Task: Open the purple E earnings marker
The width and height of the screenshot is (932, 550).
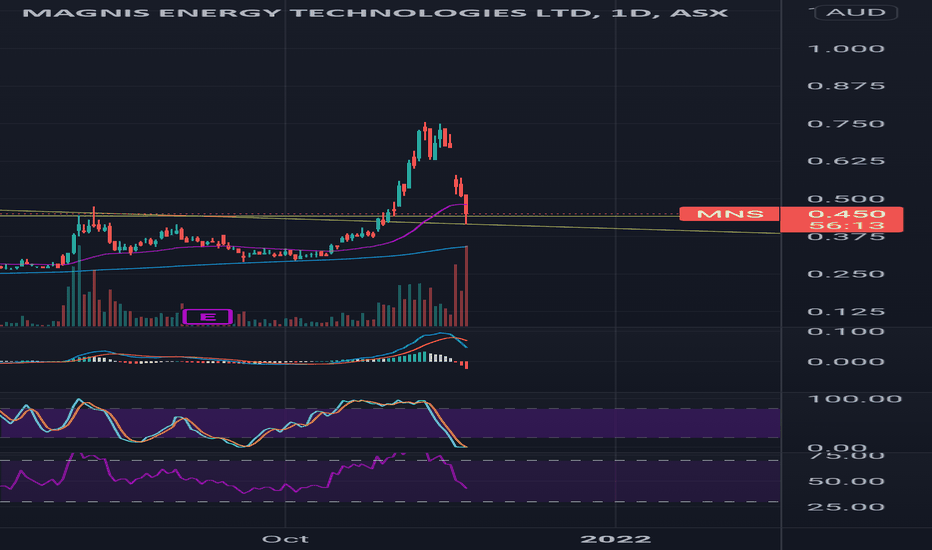Action: [x=207, y=317]
